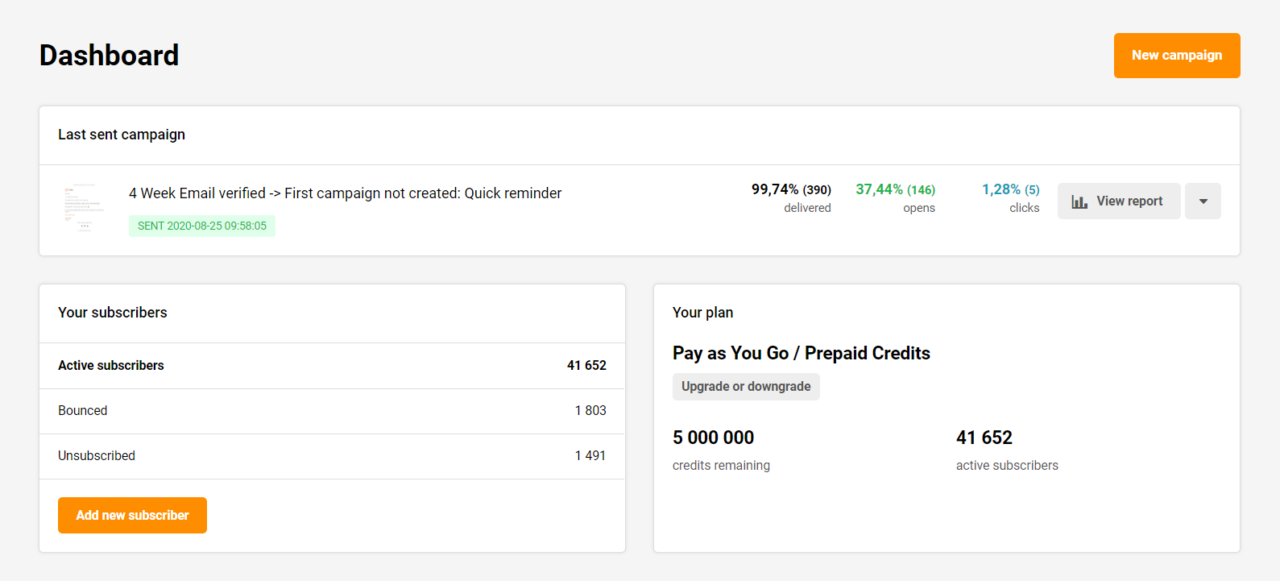View the 1,28% clicks statistic

click(1010, 190)
